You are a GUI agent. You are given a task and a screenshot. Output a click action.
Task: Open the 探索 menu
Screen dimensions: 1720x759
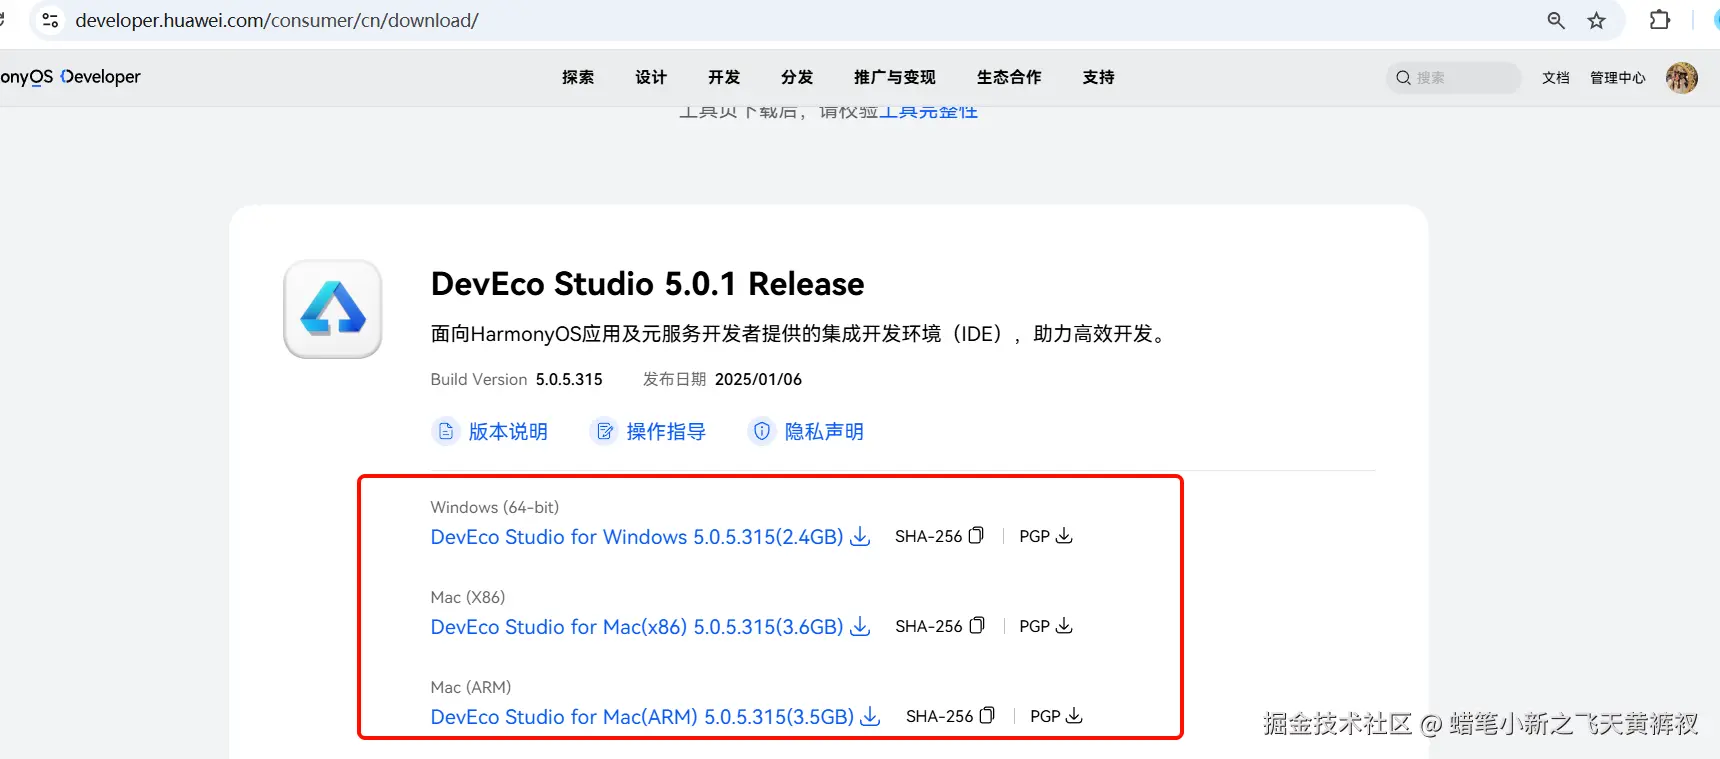tap(578, 77)
